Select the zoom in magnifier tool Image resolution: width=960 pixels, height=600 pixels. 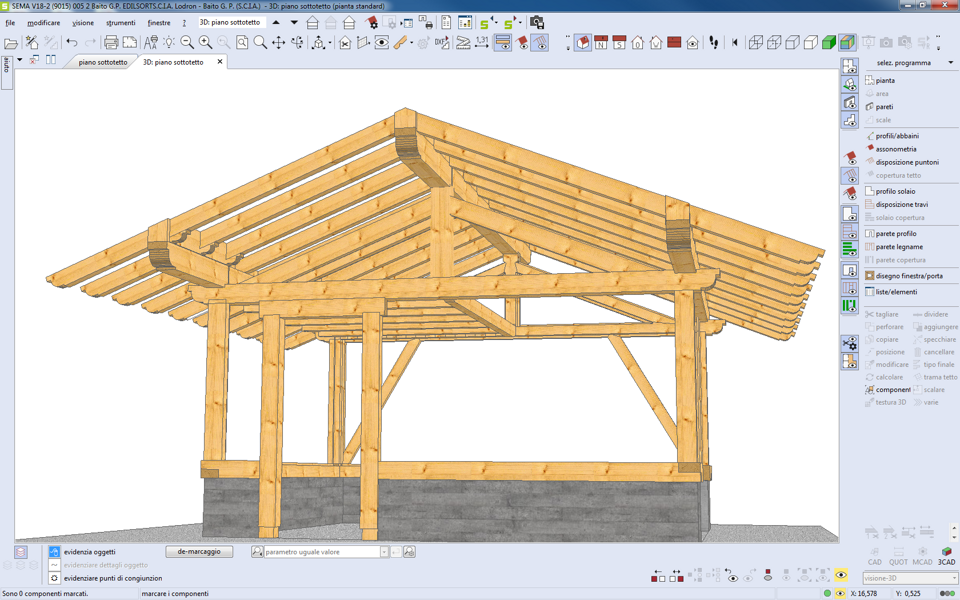click(205, 43)
